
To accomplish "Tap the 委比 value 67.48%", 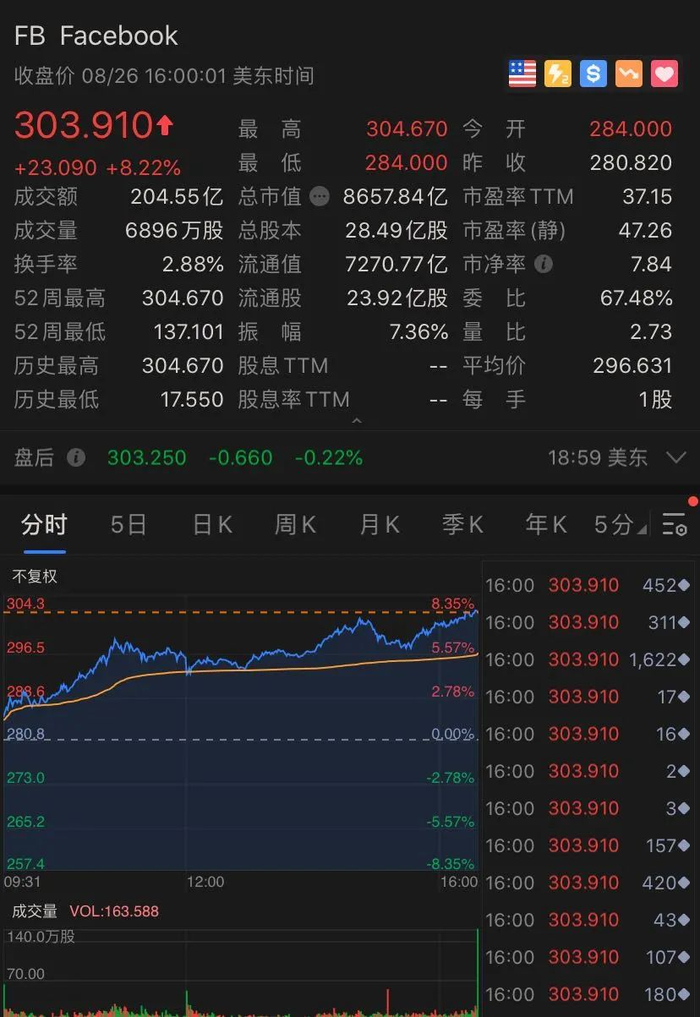I will pos(636,298).
